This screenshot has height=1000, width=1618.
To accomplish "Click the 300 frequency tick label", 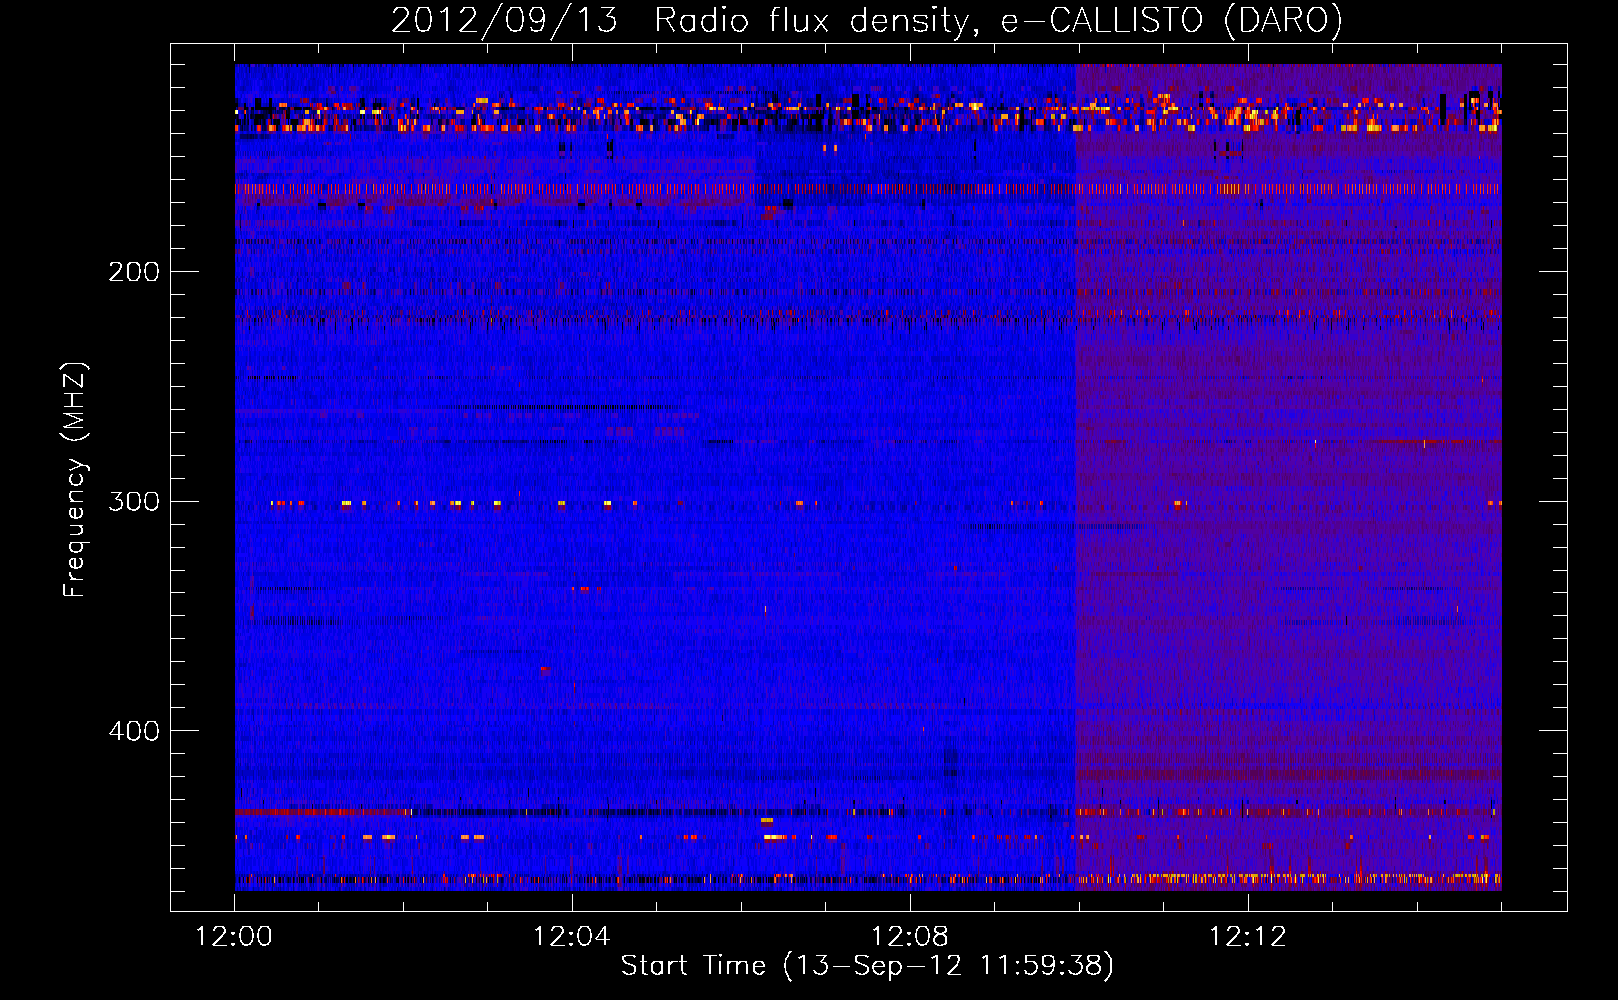I will point(134,501).
